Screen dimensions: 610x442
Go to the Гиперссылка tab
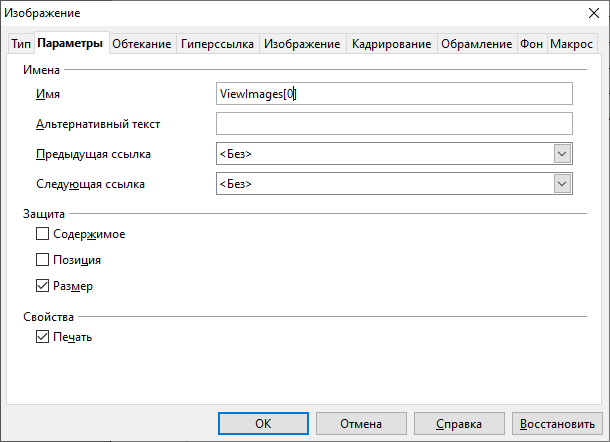(x=217, y=44)
